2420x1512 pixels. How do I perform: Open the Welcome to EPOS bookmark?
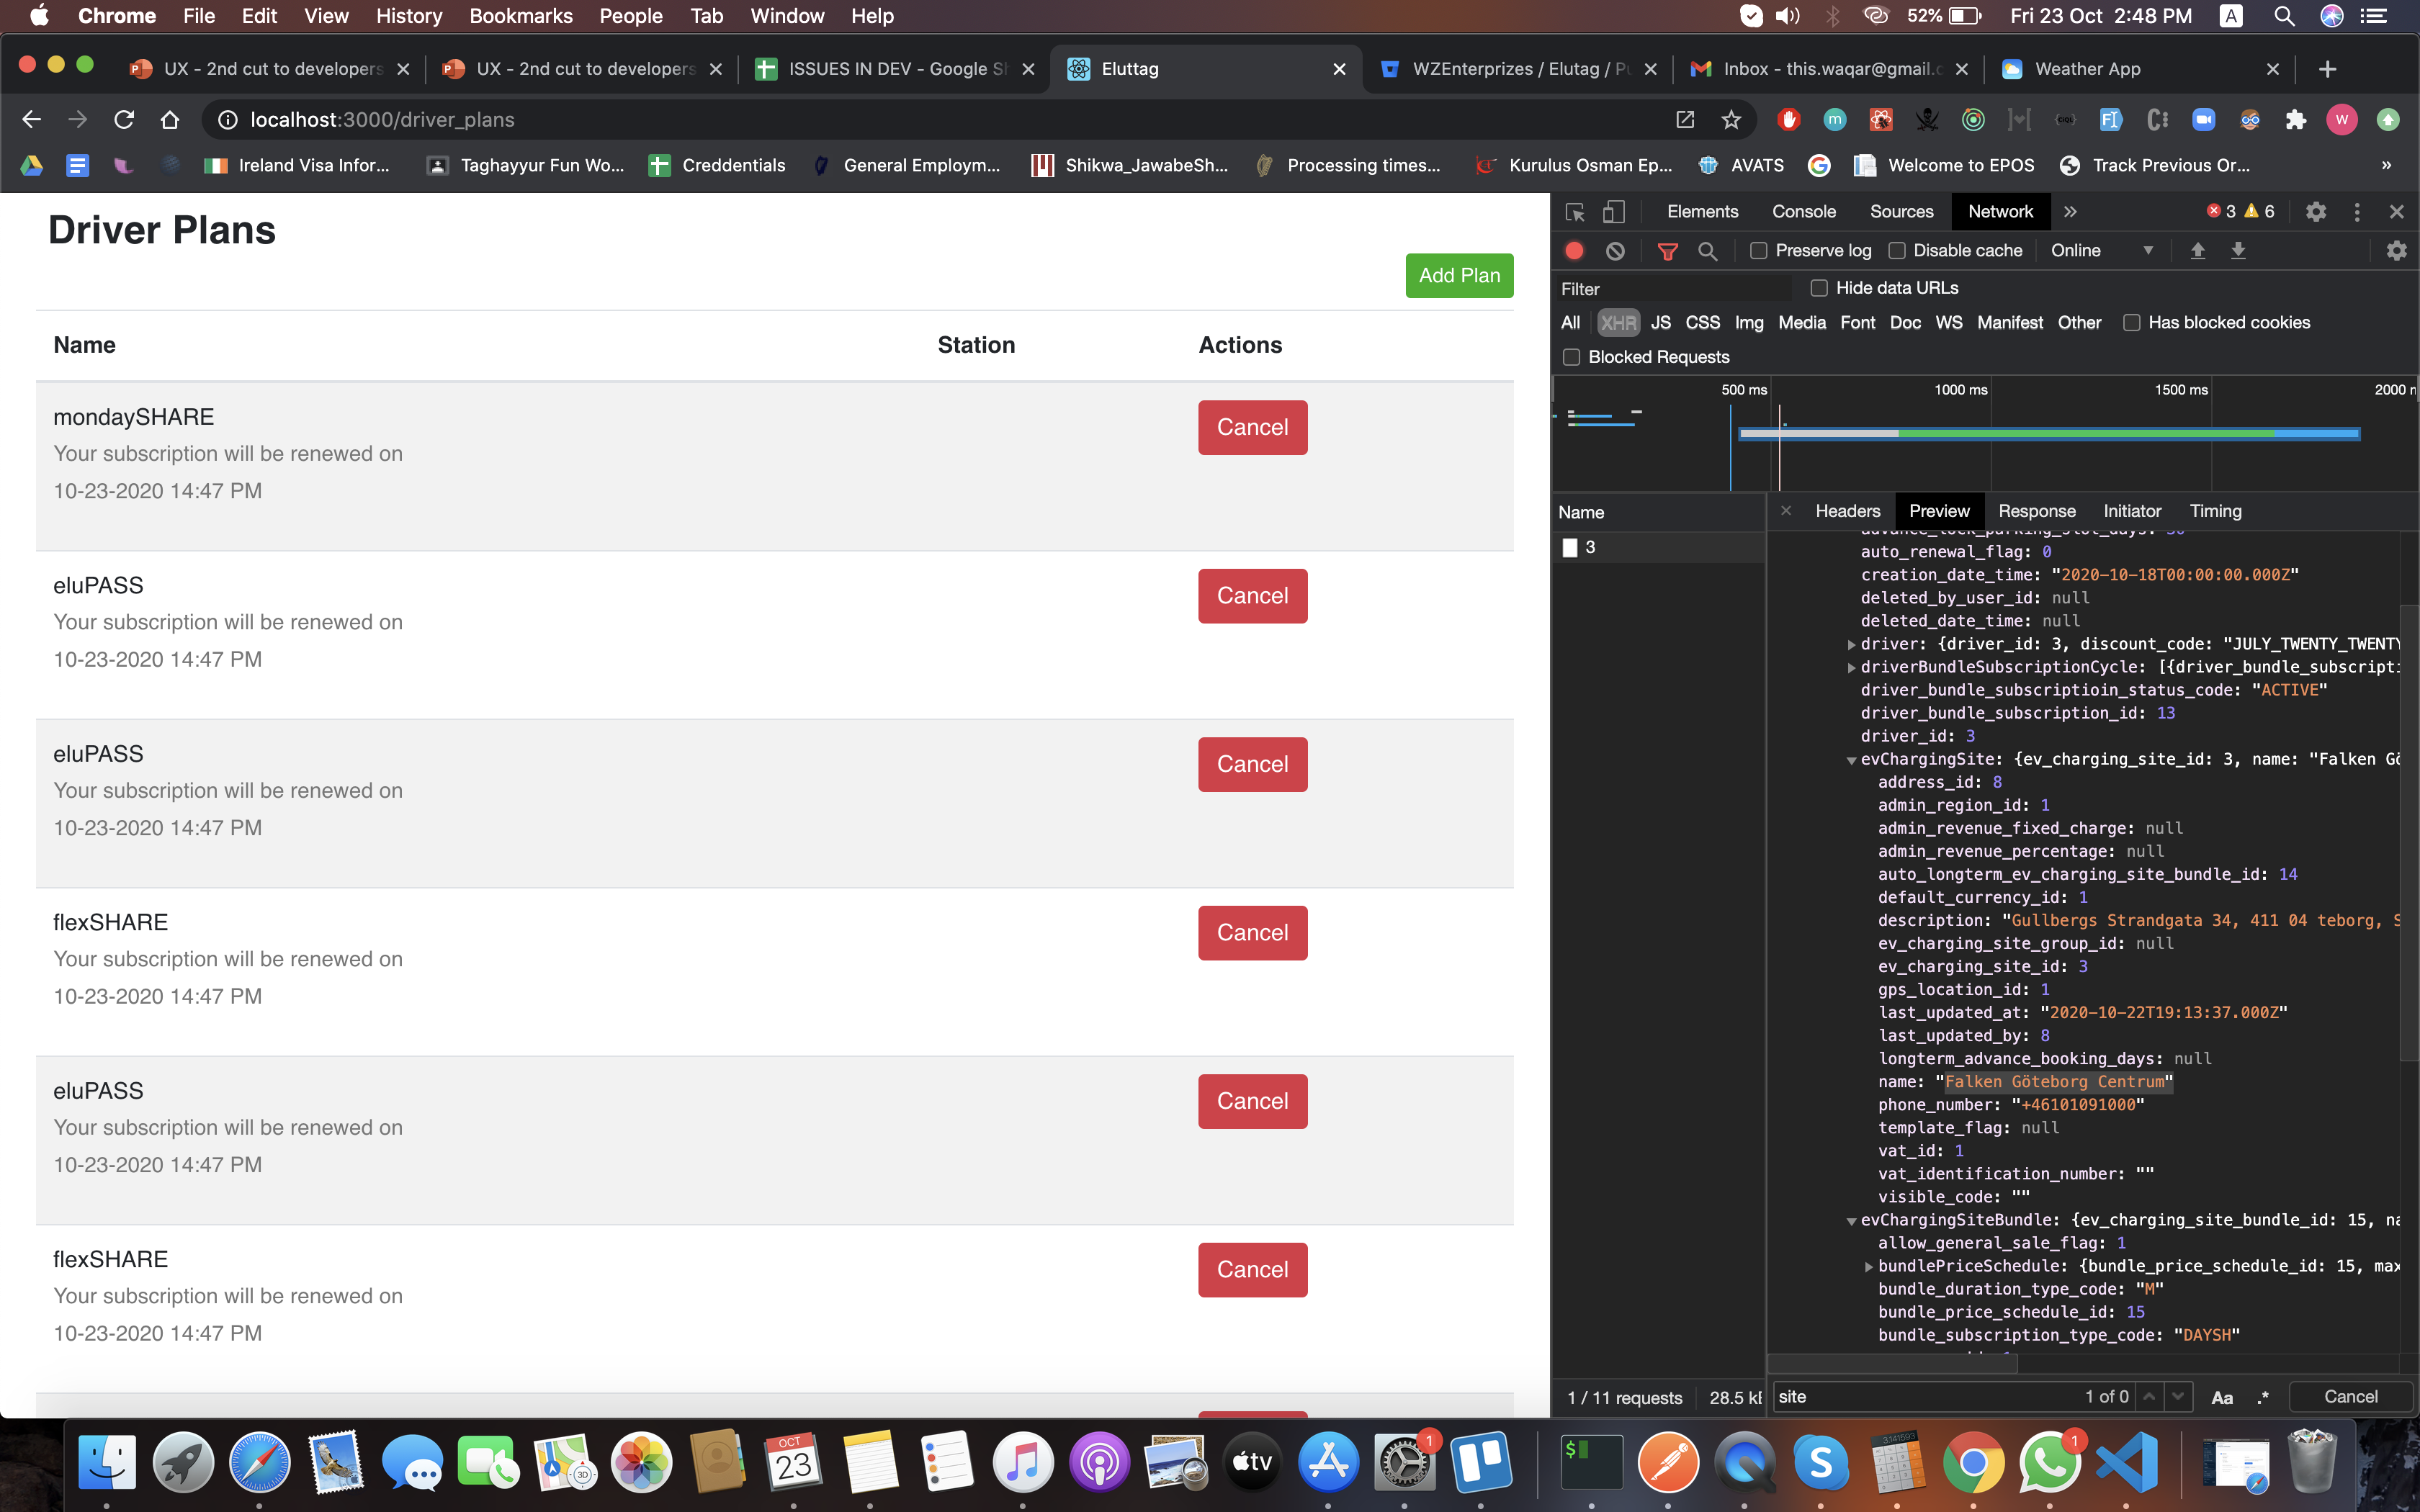(1944, 166)
